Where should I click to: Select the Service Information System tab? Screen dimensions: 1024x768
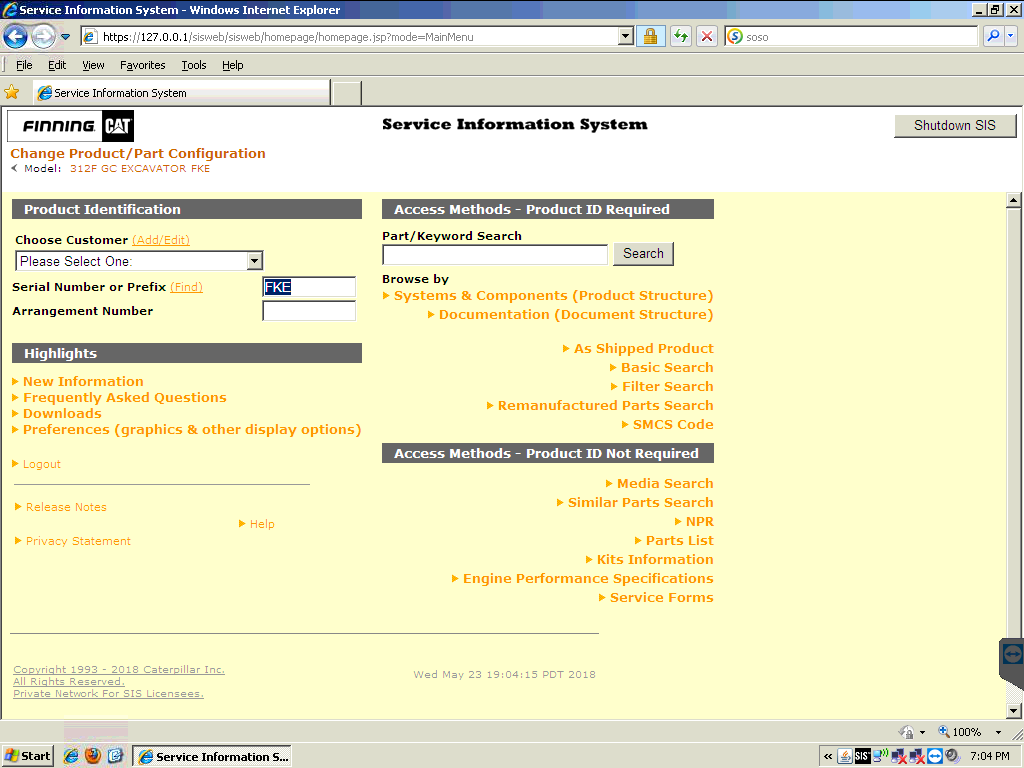point(182,93)
